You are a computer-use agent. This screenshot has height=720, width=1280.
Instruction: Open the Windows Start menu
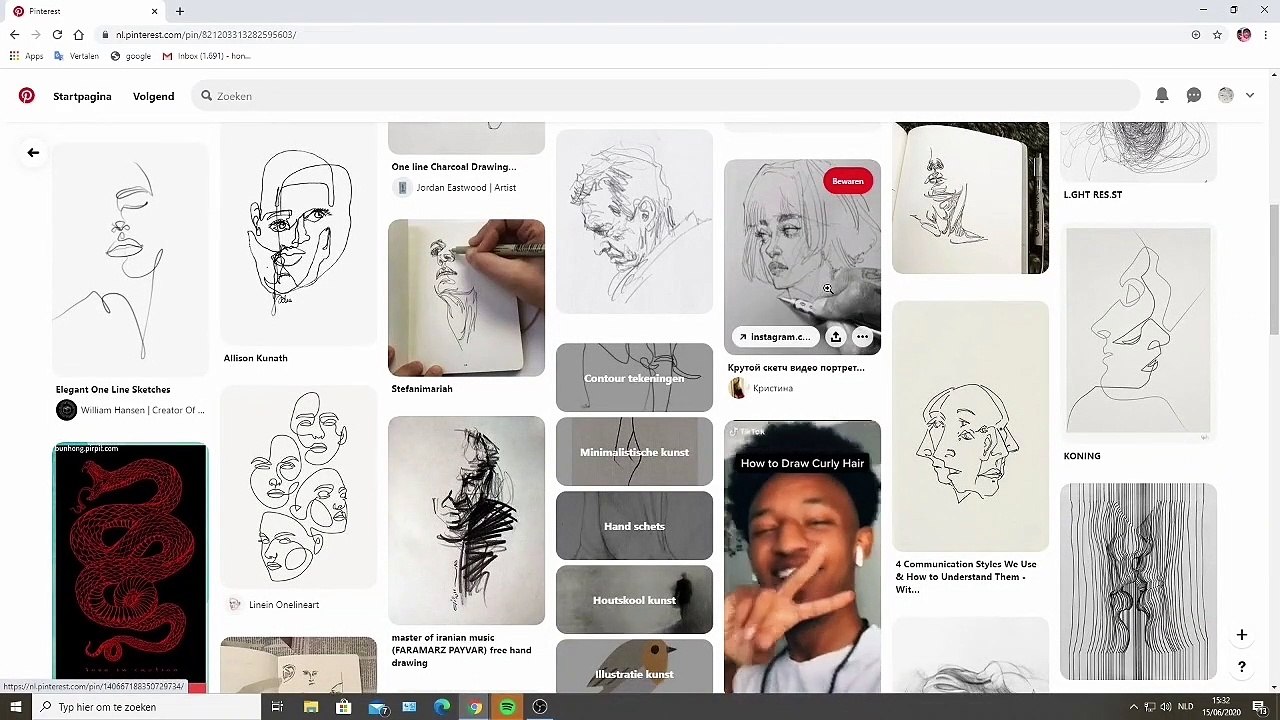[x=16, y=707]
